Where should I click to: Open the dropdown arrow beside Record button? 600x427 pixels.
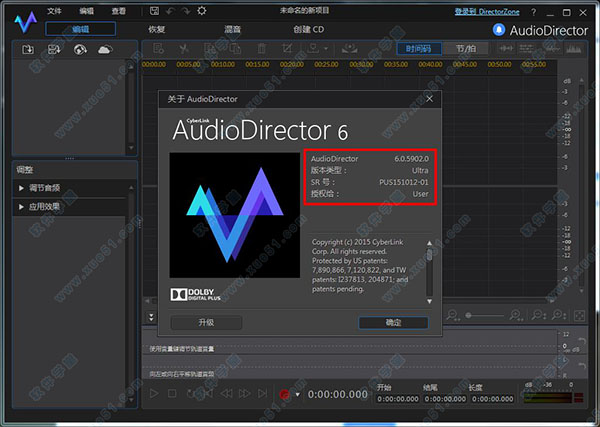tap(297, 394)
